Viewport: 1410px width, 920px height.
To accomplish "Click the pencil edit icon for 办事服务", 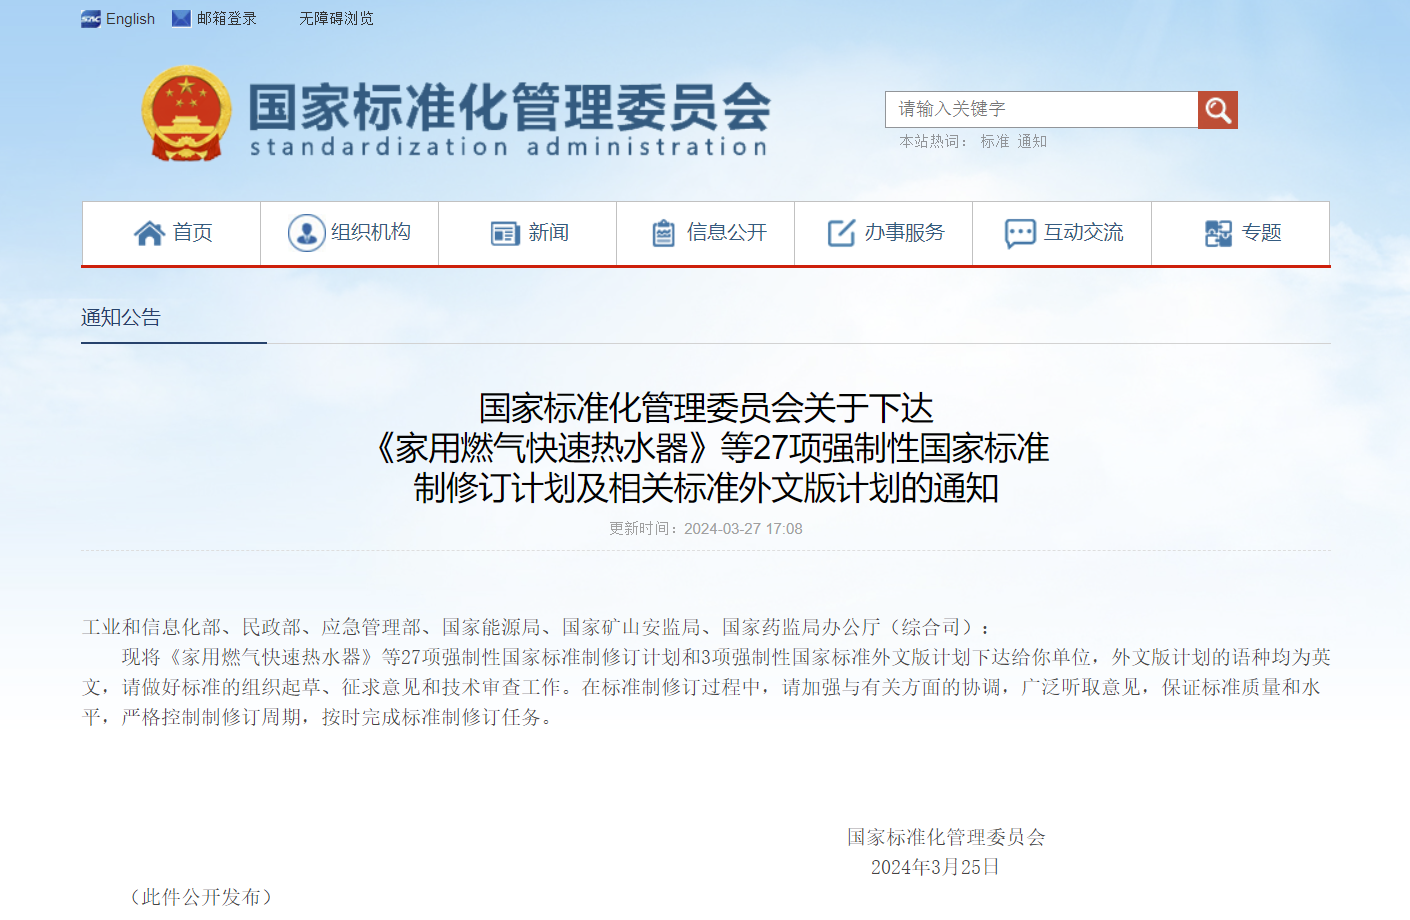I will [x=841, y=233].
